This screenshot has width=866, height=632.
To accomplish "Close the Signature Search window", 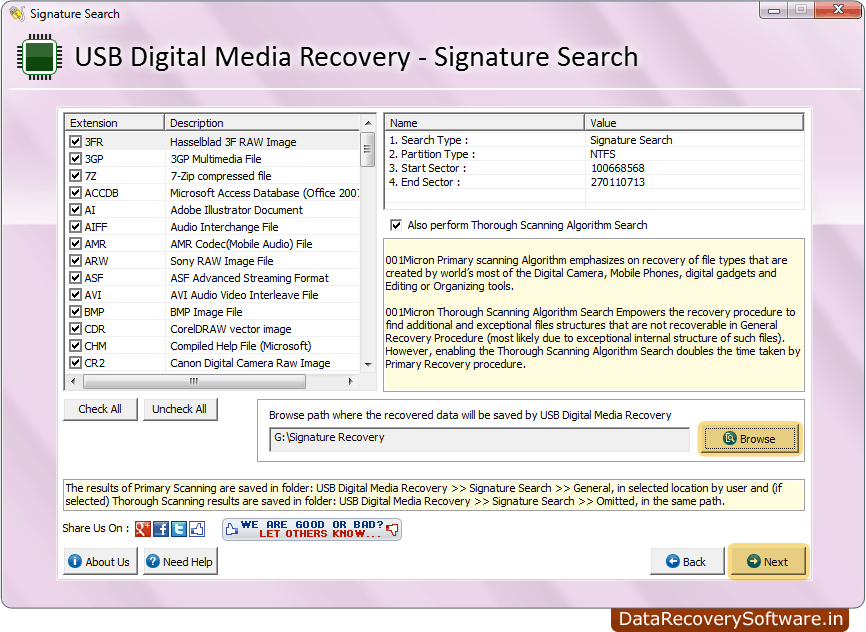I will [x=838, y=10].
